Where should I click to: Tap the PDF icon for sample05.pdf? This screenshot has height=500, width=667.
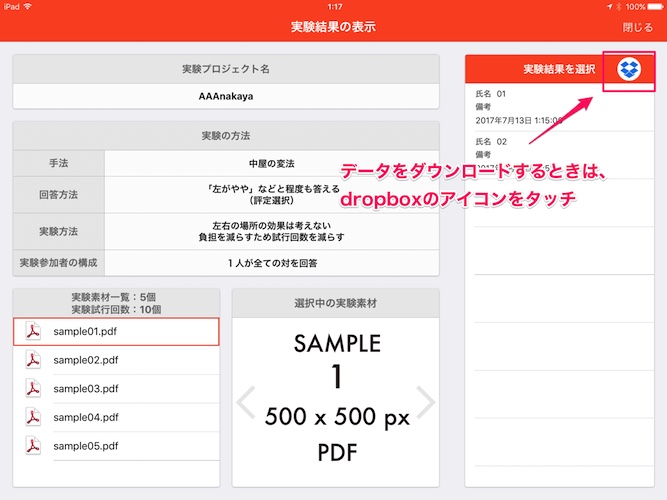tap(32, 444)
